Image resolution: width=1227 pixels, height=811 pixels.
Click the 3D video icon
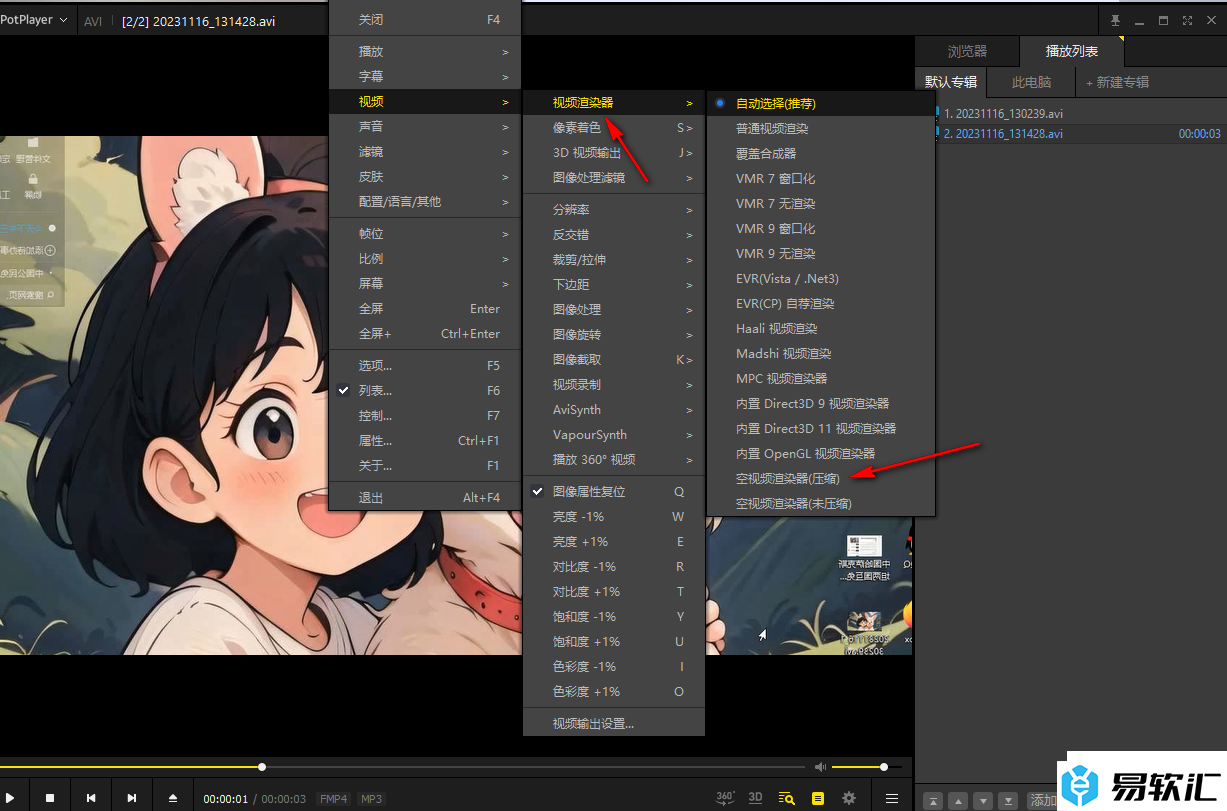[x=756, y=798]
